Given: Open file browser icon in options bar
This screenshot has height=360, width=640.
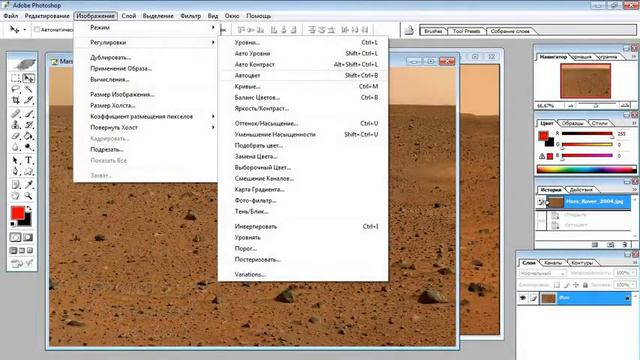Looking at the screenshot, I should point(409,31).
